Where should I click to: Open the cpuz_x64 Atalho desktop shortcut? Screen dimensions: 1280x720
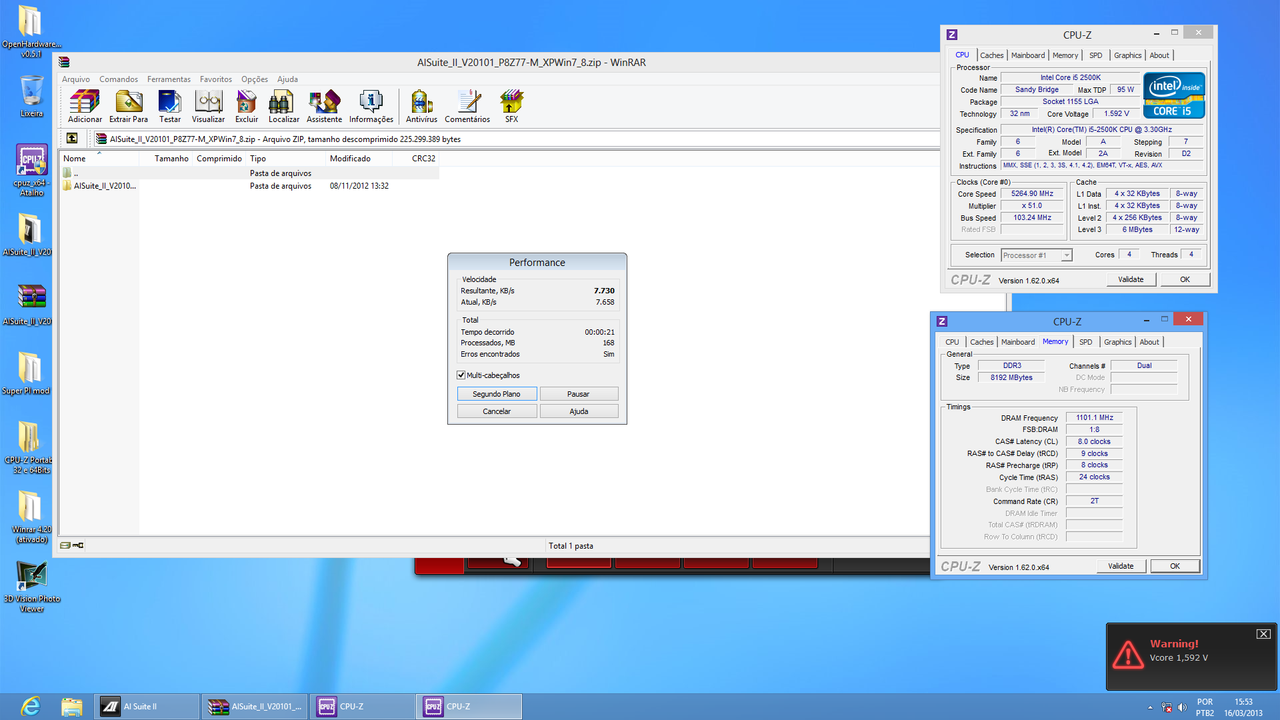[31, 170]
